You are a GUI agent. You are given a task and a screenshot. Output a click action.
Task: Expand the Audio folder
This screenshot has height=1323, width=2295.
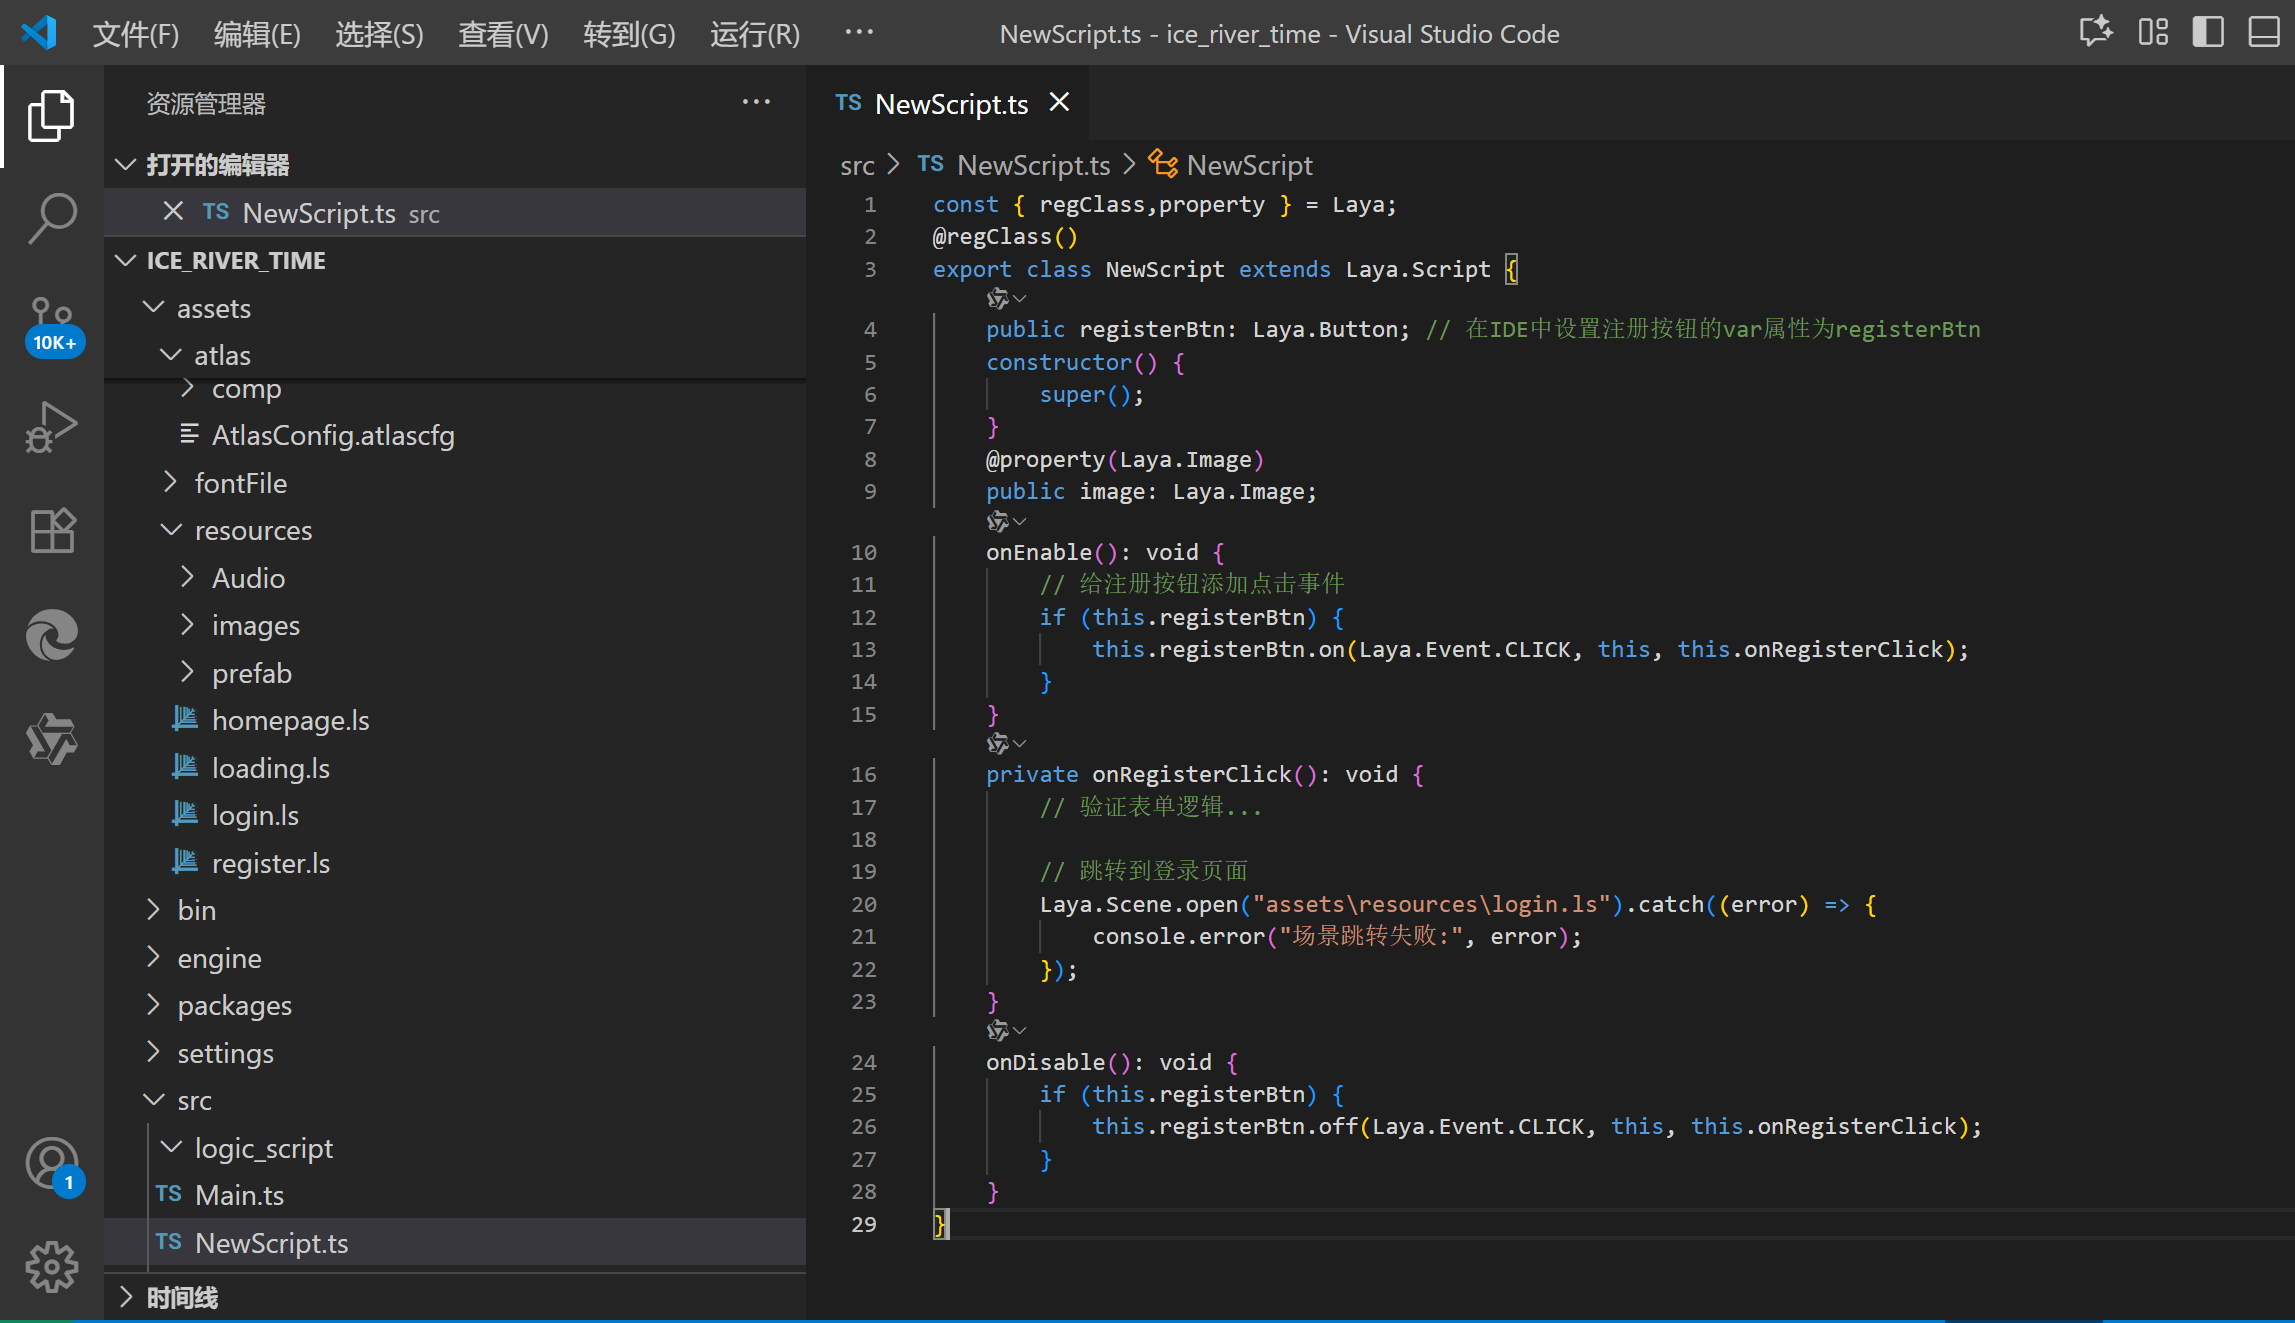tap(248, 578)
